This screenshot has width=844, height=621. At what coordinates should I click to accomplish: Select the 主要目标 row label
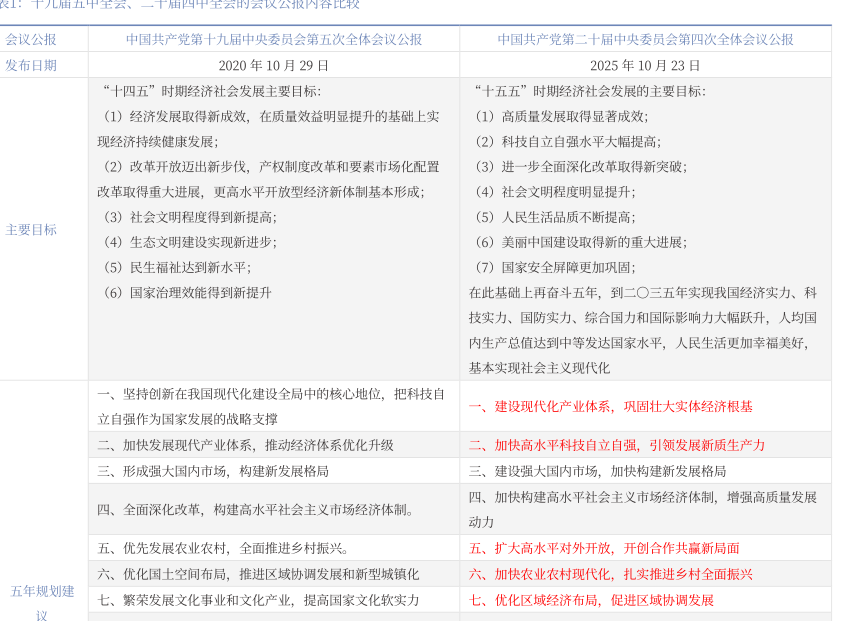point(31,229)
